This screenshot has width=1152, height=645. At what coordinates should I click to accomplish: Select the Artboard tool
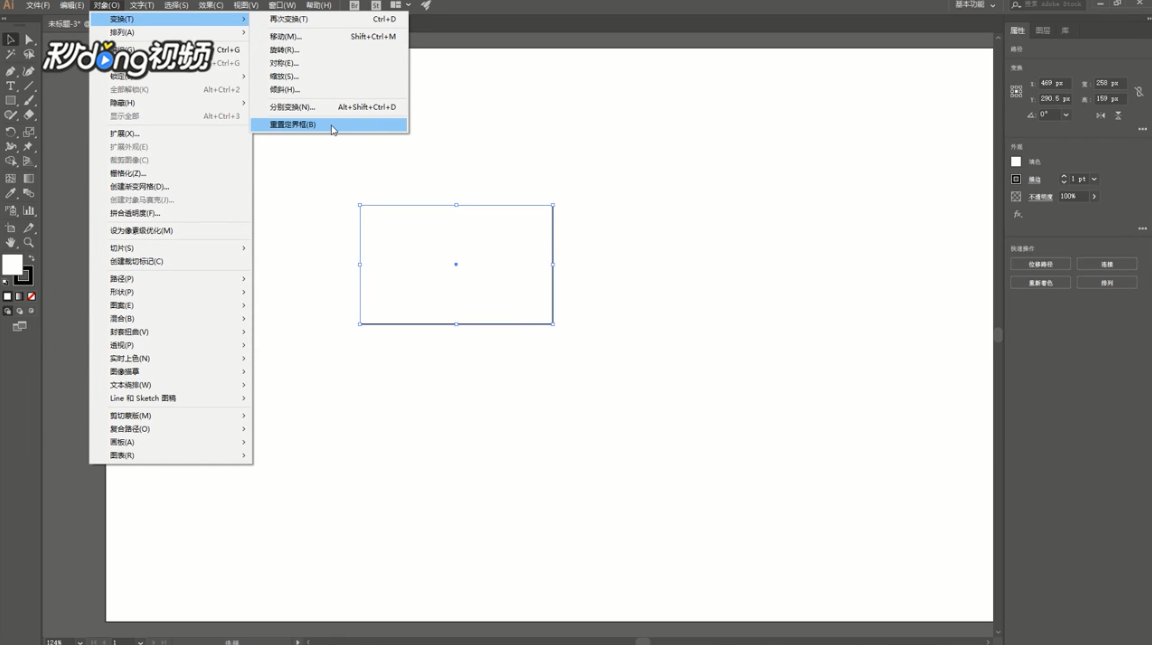point(10,228)
